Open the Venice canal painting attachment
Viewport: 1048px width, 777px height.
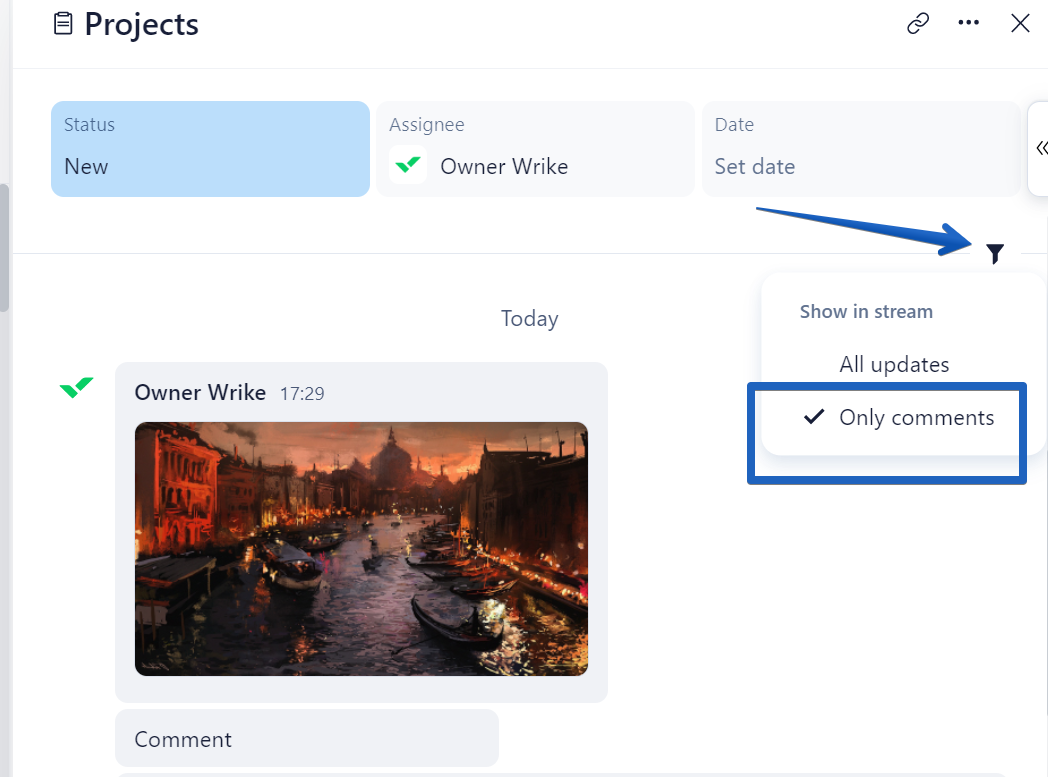click(x=361, y=548)
